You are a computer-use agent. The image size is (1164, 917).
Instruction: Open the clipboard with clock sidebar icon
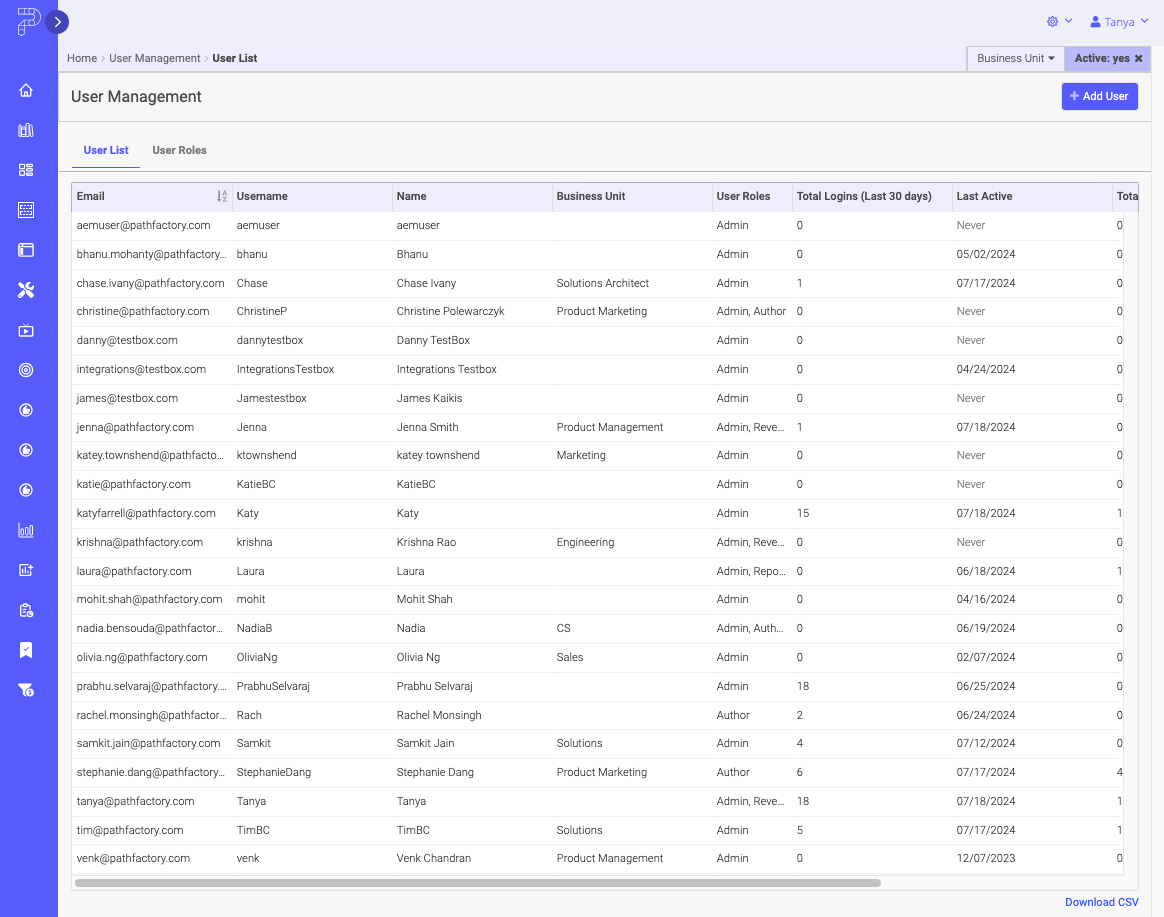26,610
